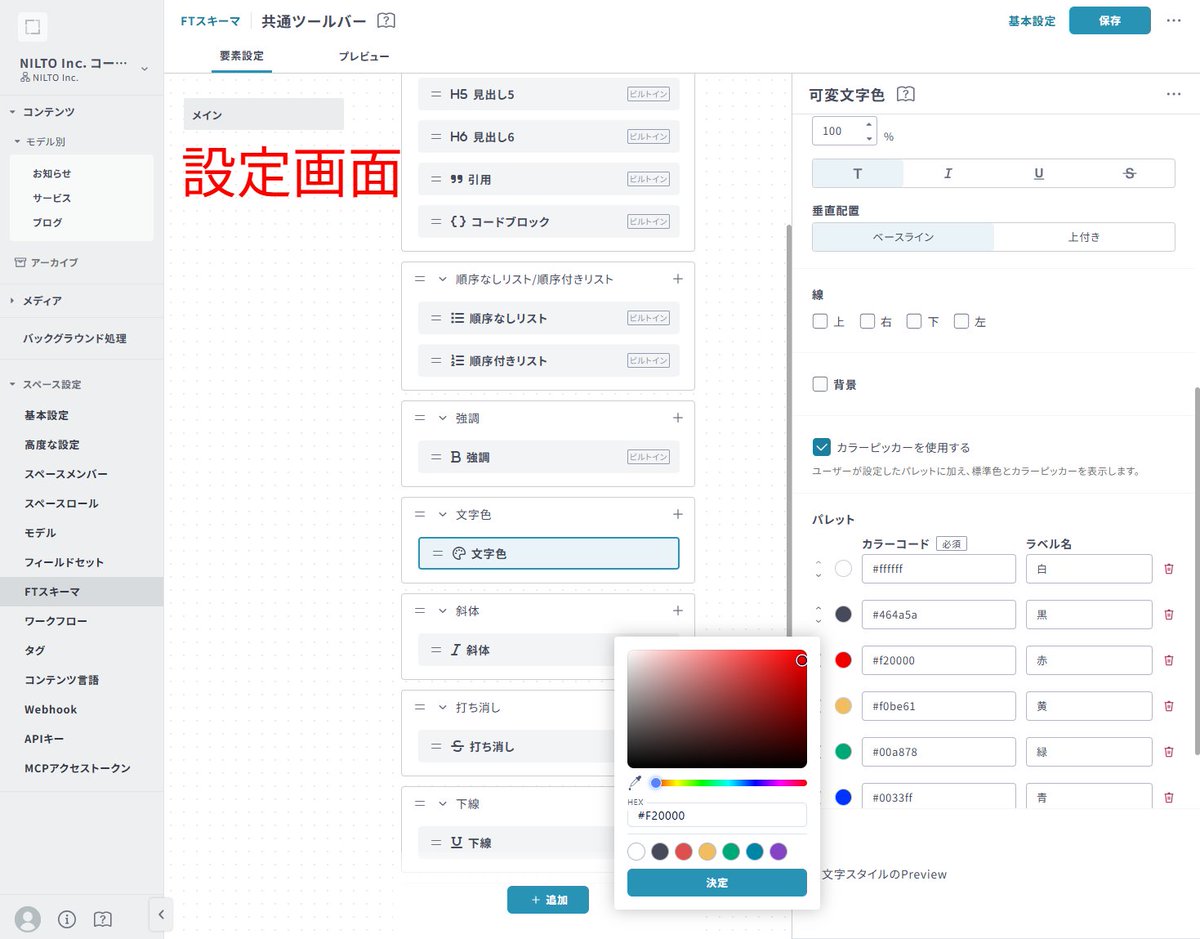
Task: Click the 追加 button
Action: coord(548,900)
